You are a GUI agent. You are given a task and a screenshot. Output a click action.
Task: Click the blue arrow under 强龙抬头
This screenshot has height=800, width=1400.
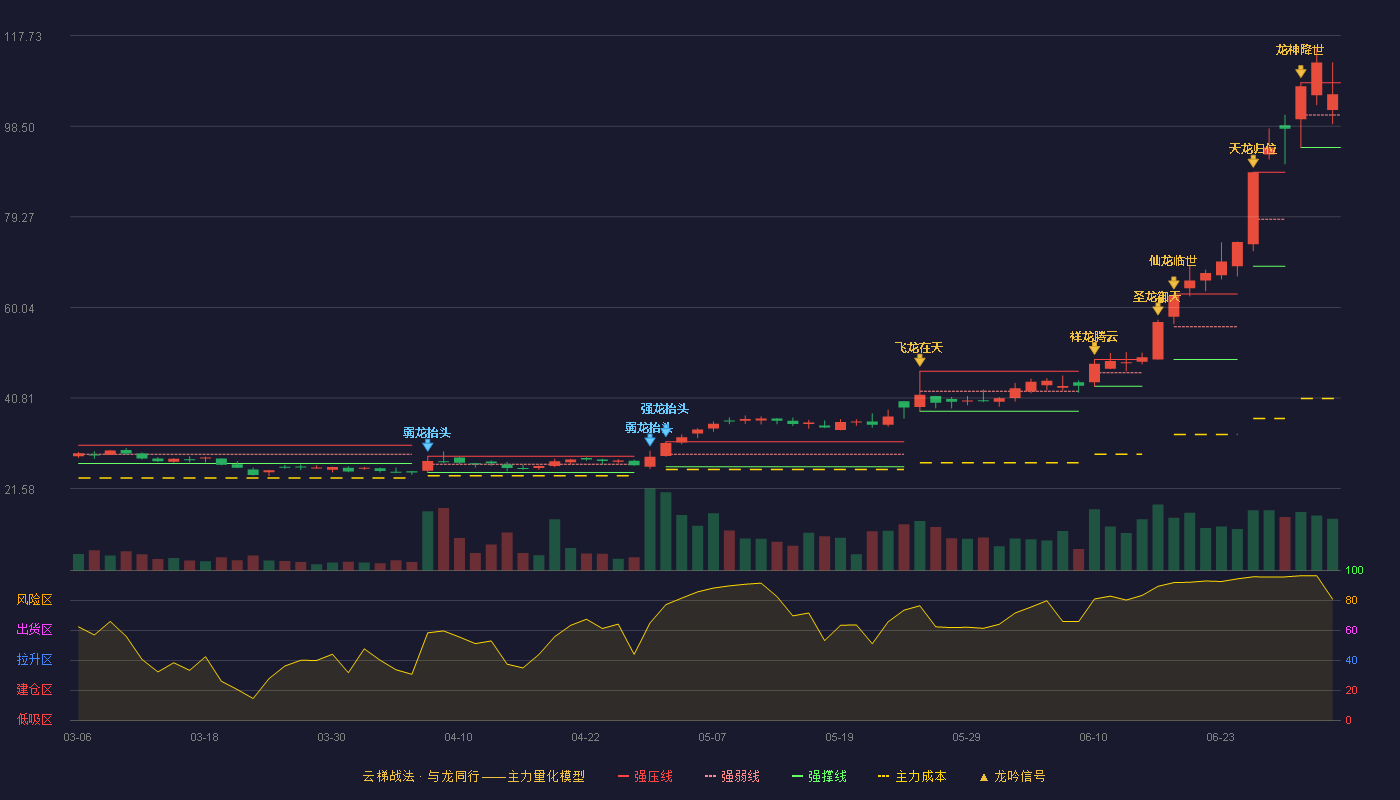(x=666, y=431)
